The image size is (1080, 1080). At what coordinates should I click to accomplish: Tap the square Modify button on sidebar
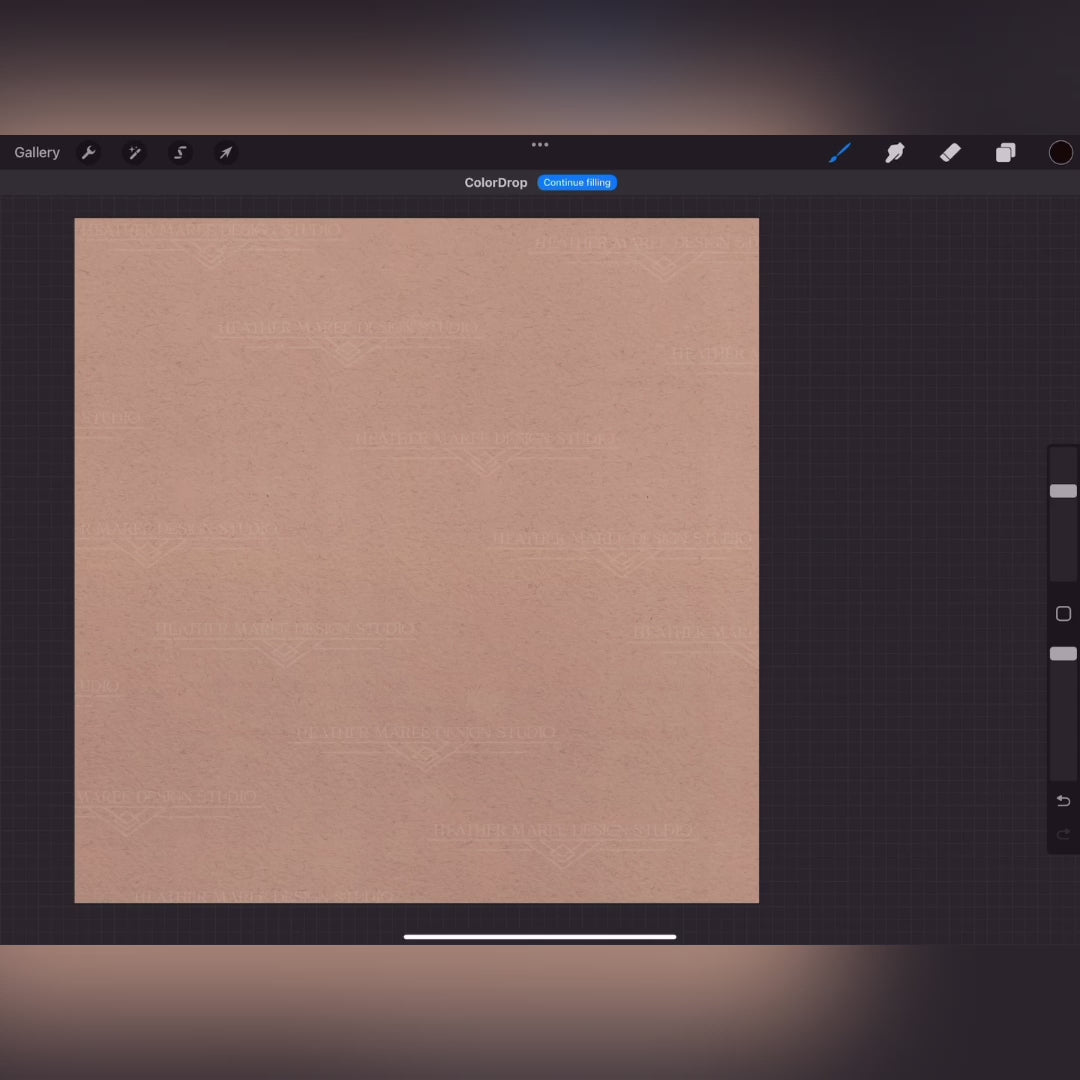tap(1063, 614)
